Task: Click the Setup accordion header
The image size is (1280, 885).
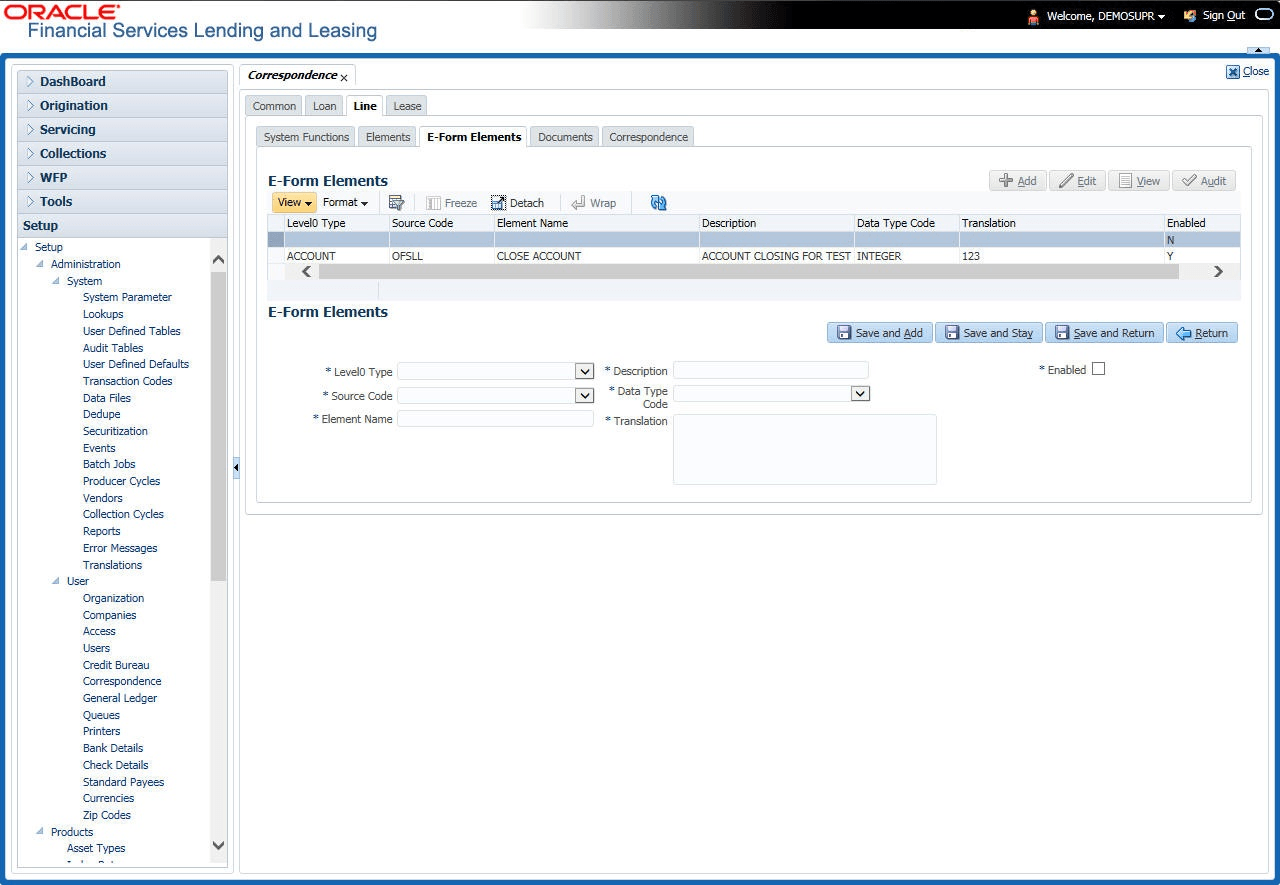Action: pos(123,226)
